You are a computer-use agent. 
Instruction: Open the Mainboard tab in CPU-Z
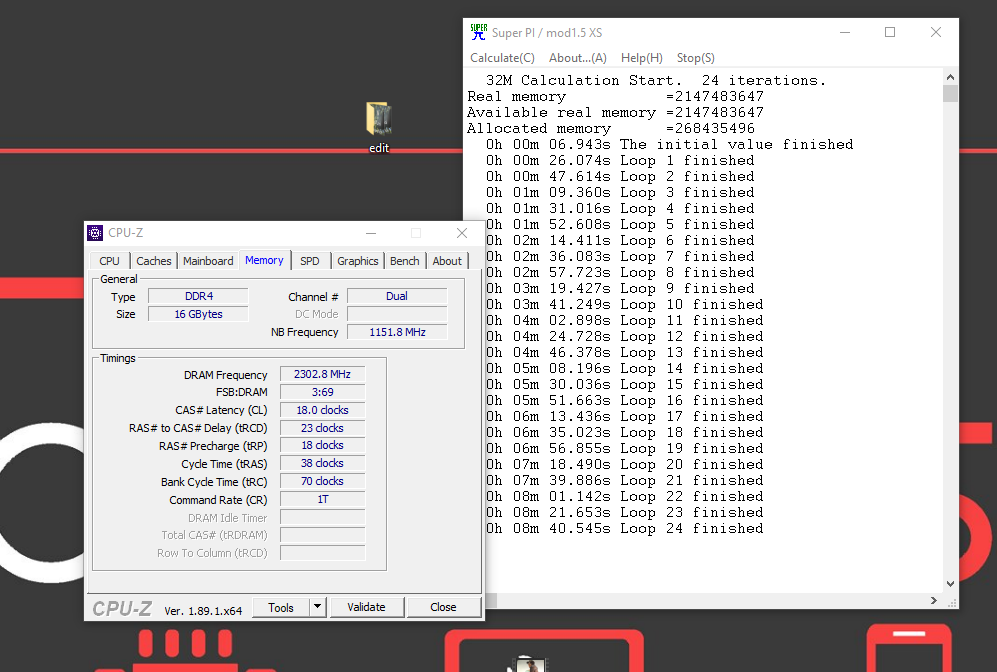tap(208, 261)
